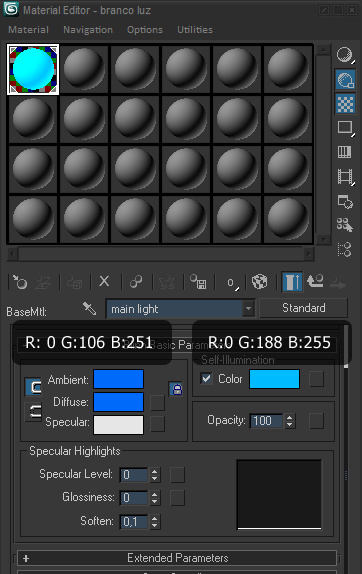Click the Glossiness value field
This screenshot has width=362, height=574.
click(x=134, y=498)
